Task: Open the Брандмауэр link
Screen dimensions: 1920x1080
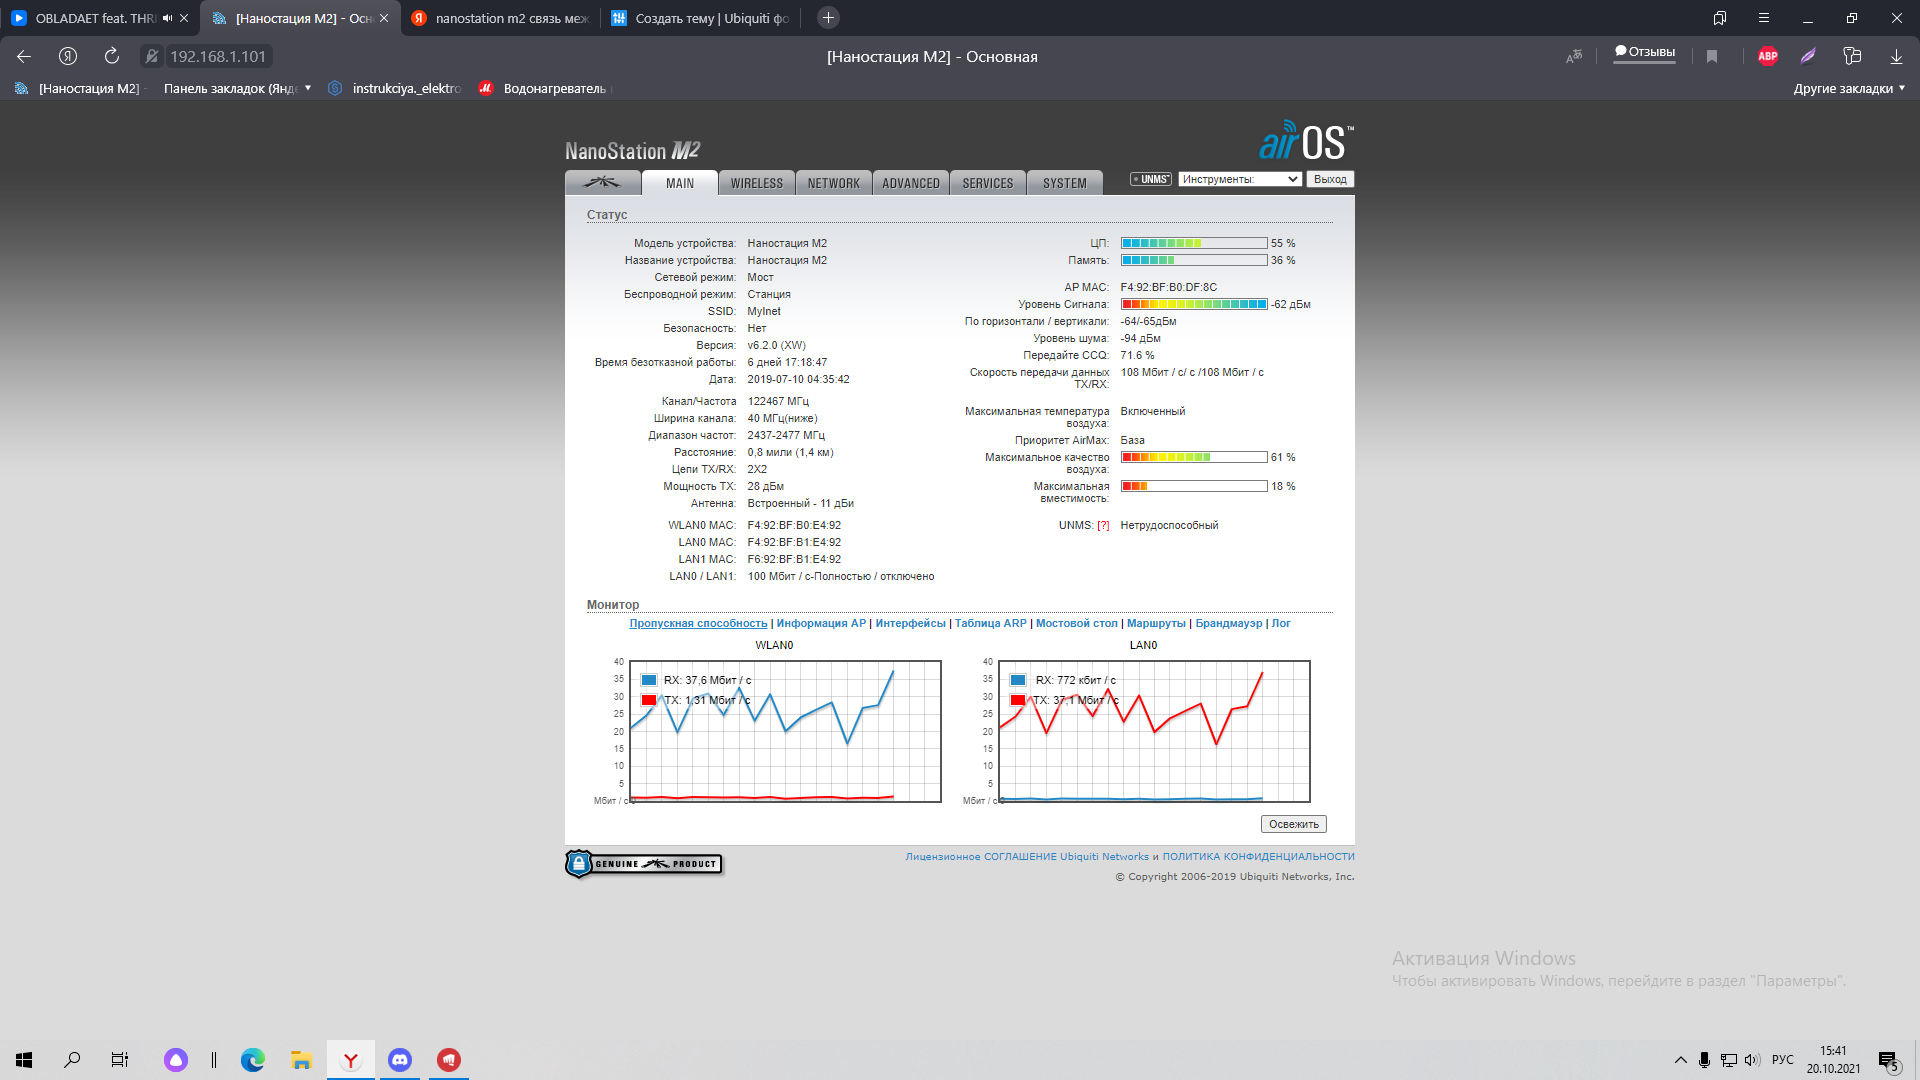Action: [1229, 624]
